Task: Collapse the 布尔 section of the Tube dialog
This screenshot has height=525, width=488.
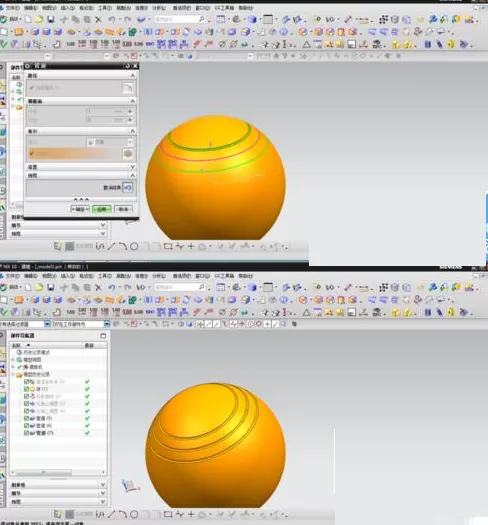Action: [x=132, y=131]
